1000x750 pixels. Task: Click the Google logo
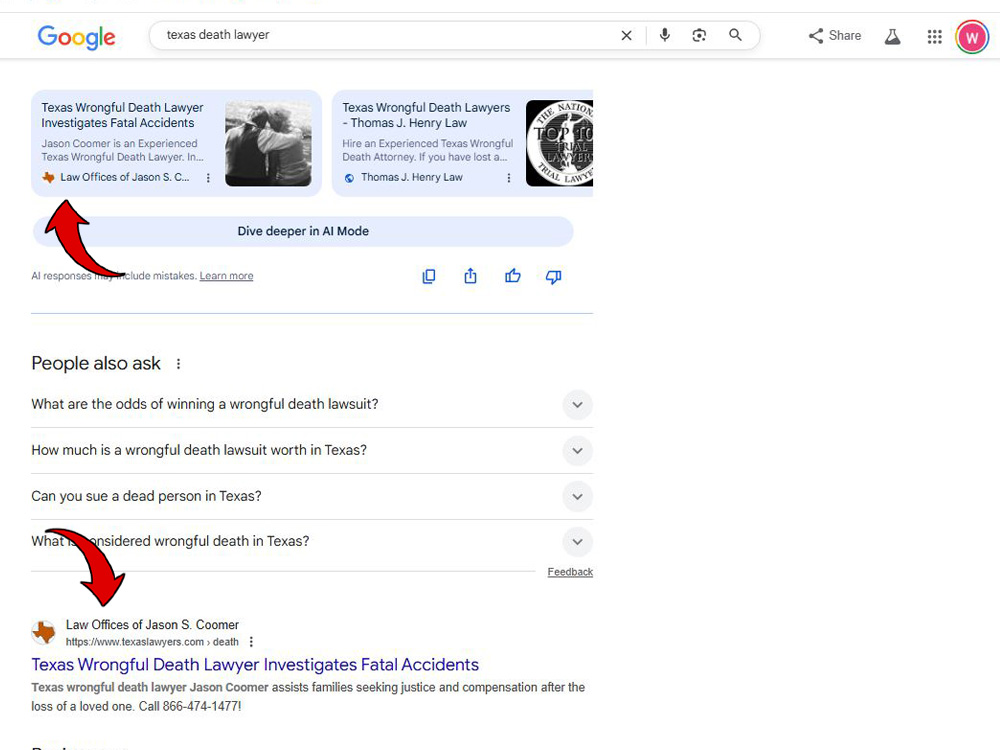(x=77, y=37)
